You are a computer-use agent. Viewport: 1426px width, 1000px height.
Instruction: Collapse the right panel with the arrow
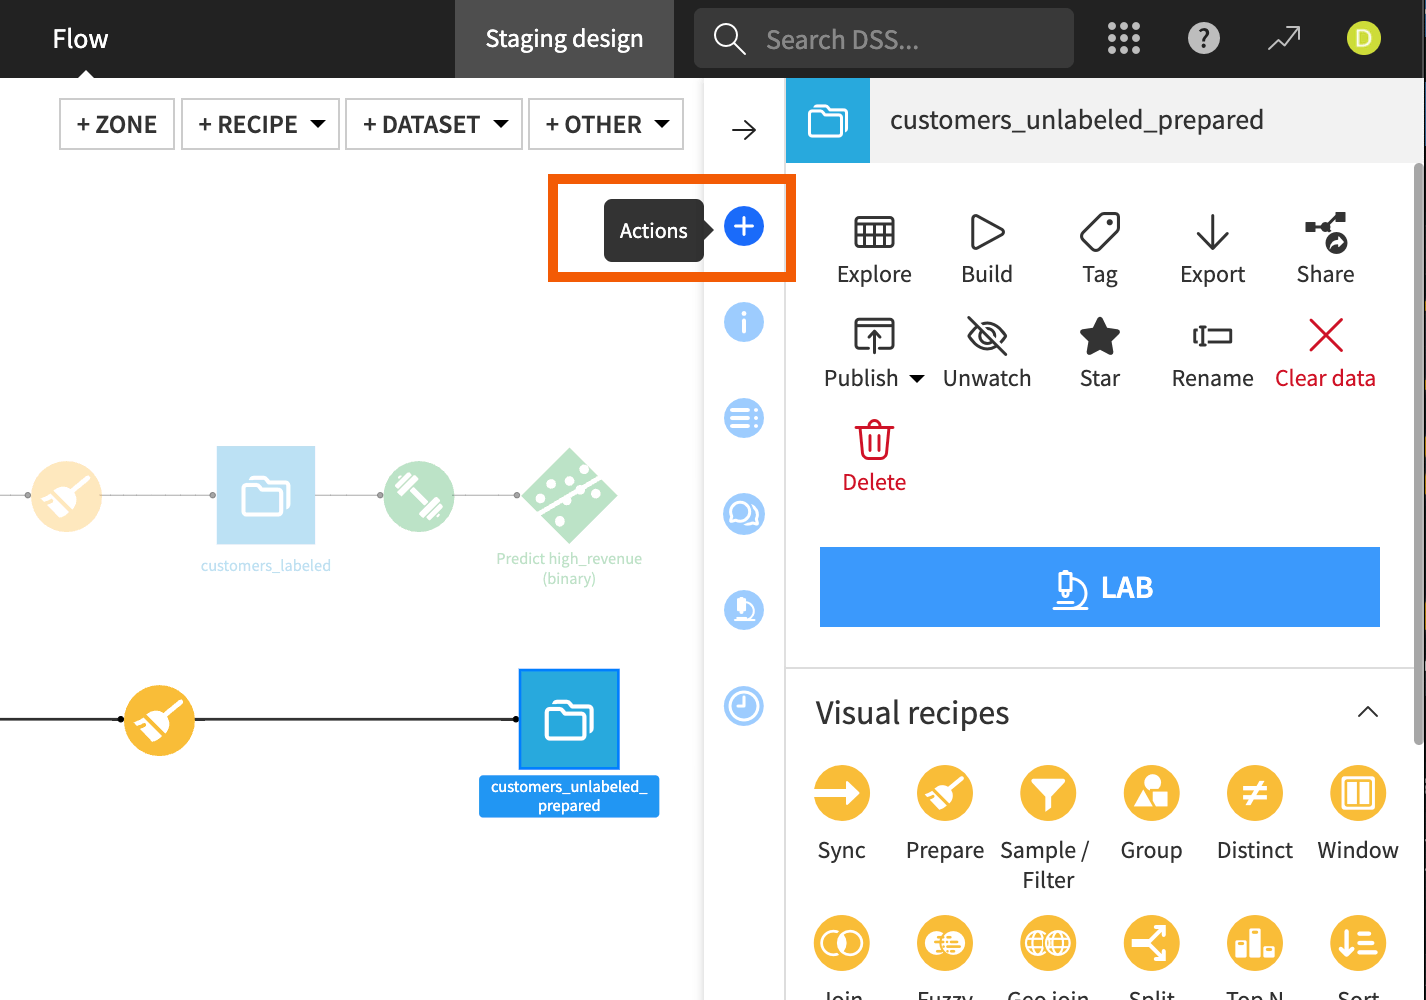point(744,130)
